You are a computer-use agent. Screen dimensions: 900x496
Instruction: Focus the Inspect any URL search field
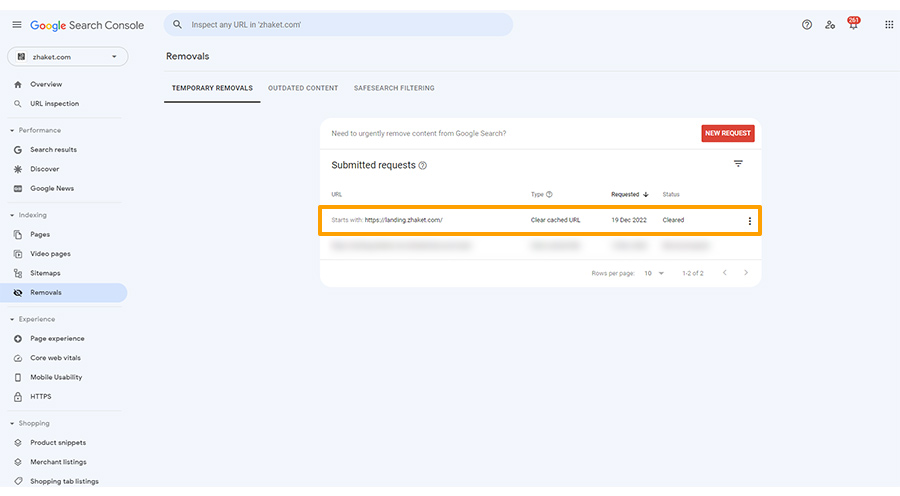(x=339, y=25)
